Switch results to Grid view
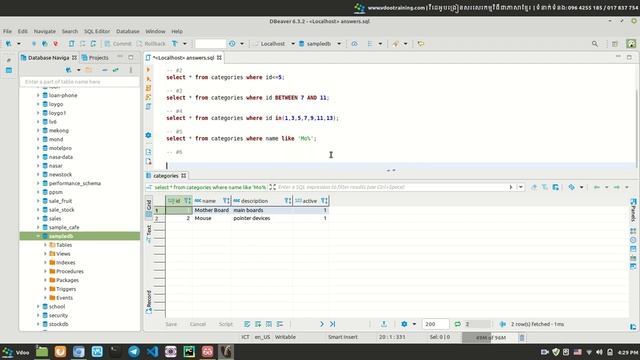Viewport: 640px width, 360px height. [x=149, y=208]
